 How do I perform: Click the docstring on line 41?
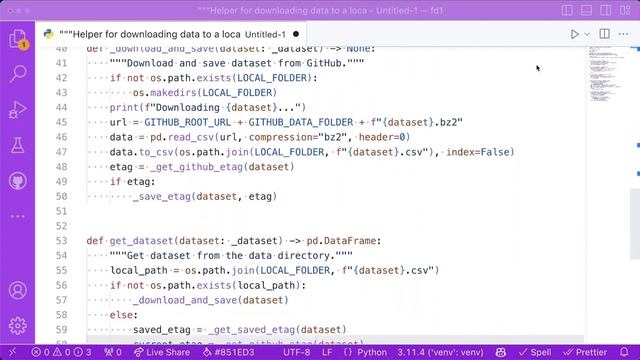237,63
